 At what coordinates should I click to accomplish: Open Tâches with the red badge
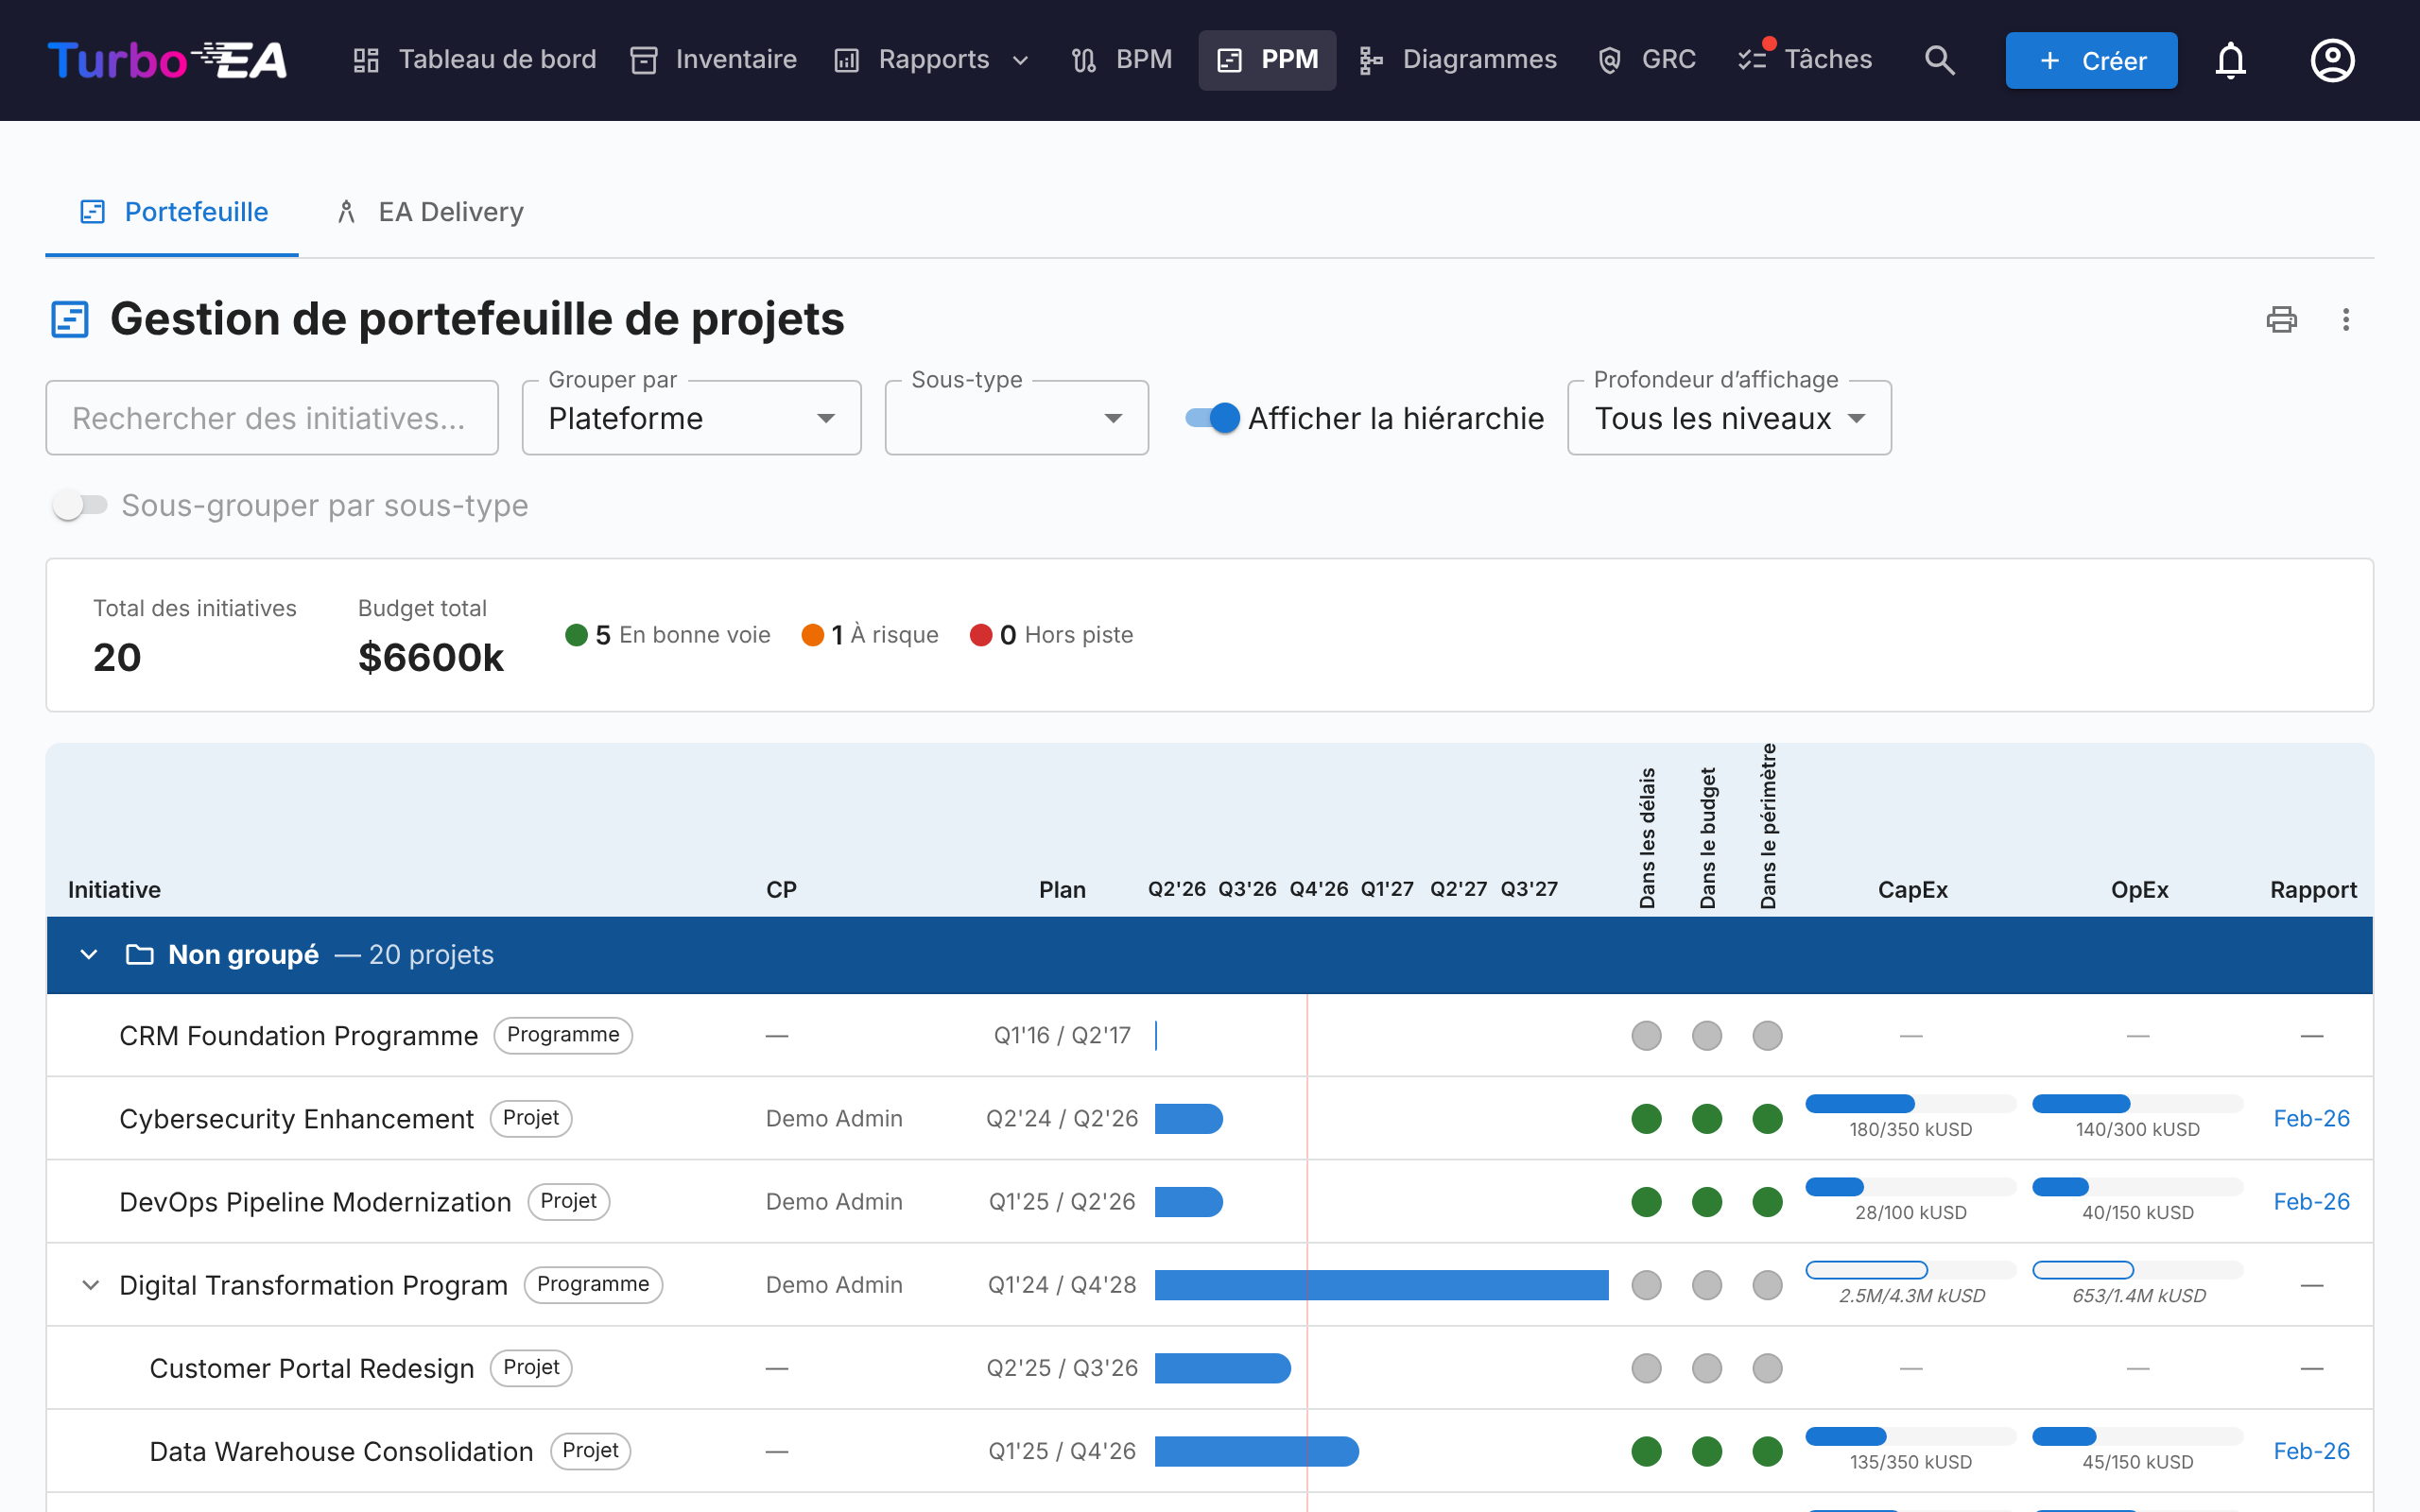[x=1805, y=60]
